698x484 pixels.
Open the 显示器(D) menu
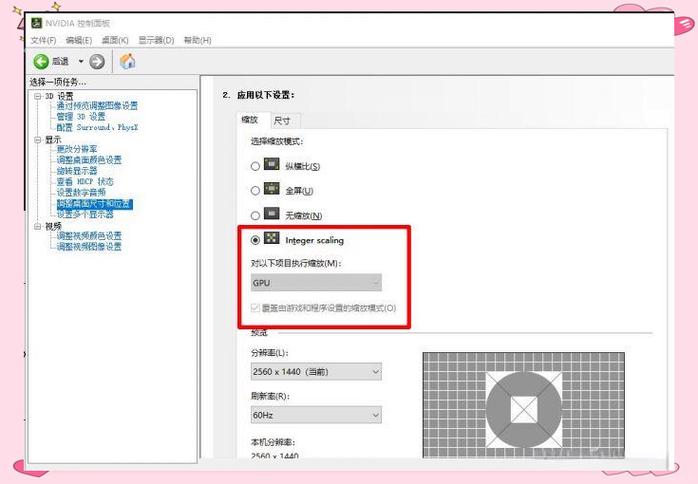coord(156,40)
